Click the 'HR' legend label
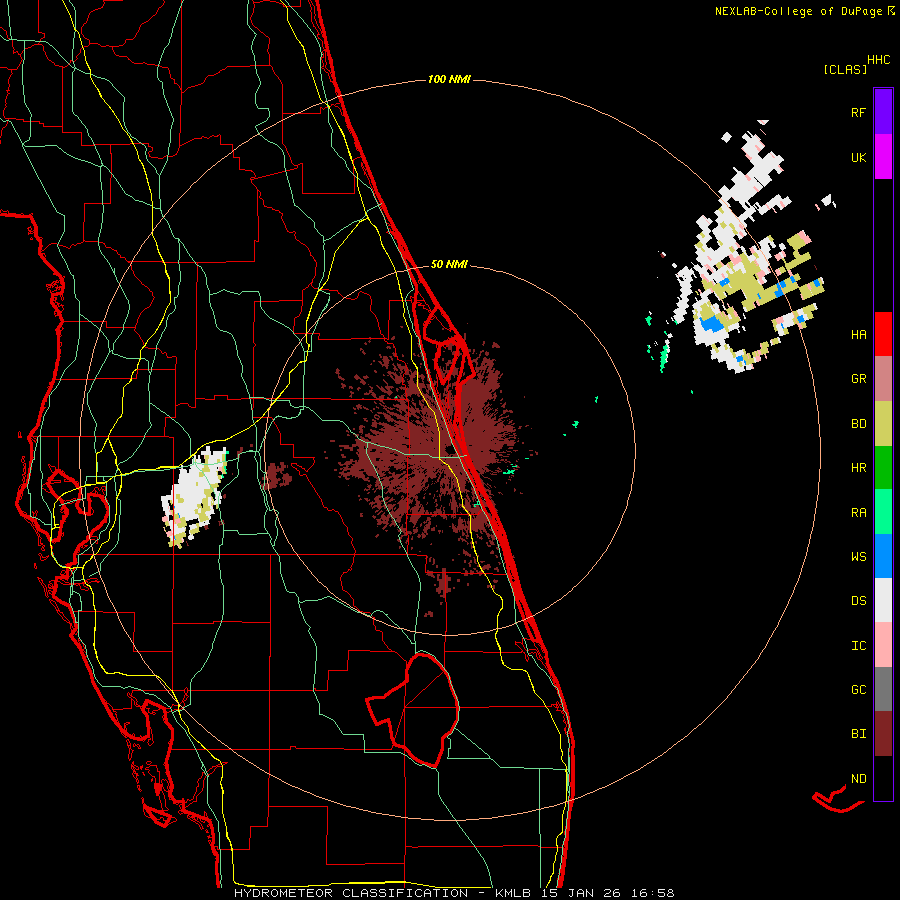Screen dimensions: 900x900 pyautogui.click(x=858, y=468)
